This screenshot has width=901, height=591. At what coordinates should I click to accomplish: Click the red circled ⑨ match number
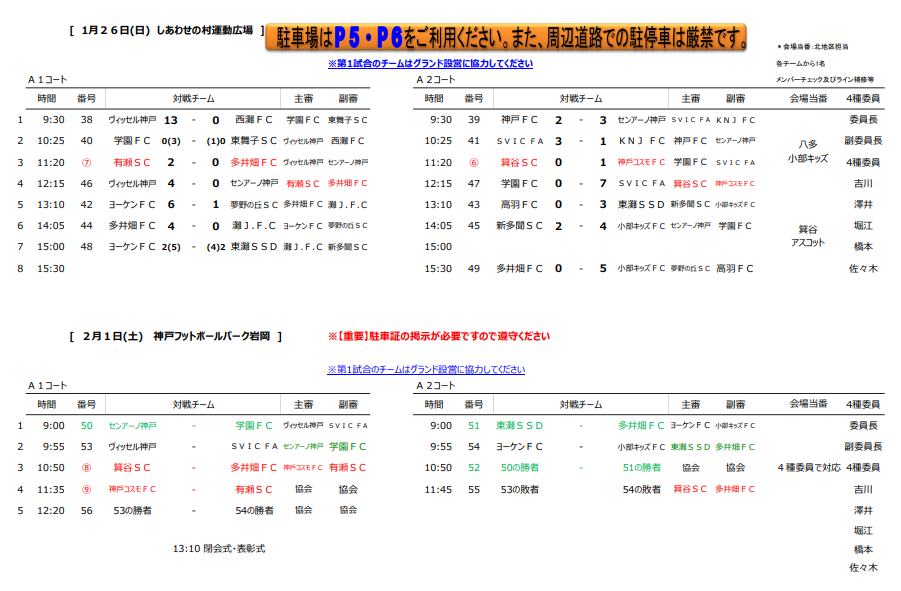click(86, 489)
